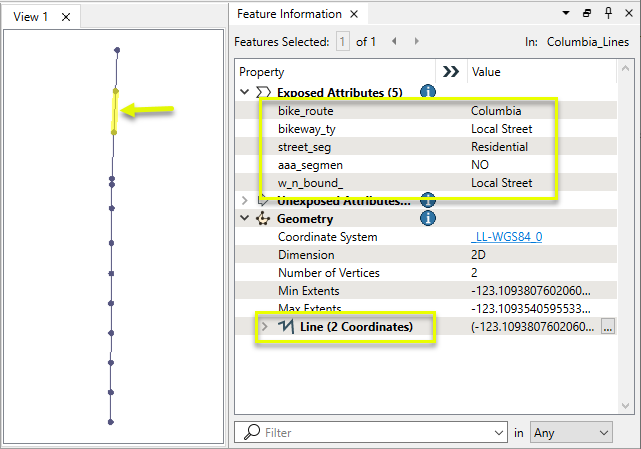This screenshot has height=449, width=641.
Task: Click info icon next to Geometry
Action: (x=428, y=218)
